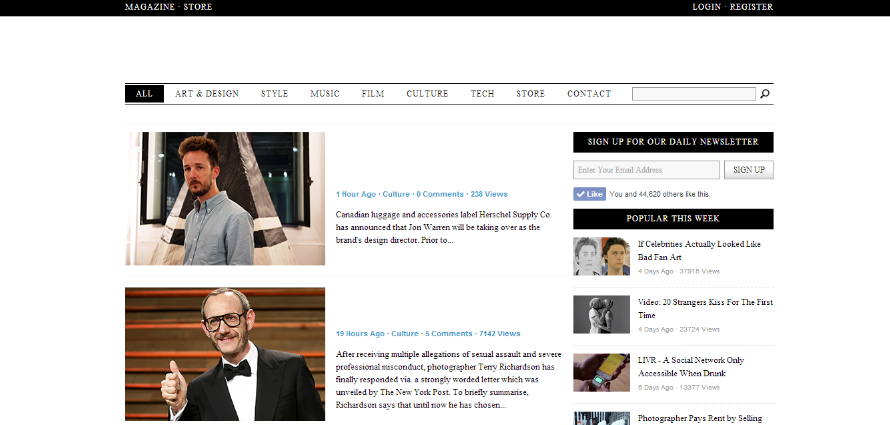Click the search magnifier icon
This screenshot has width=890, height=425.
pos(765,94)
